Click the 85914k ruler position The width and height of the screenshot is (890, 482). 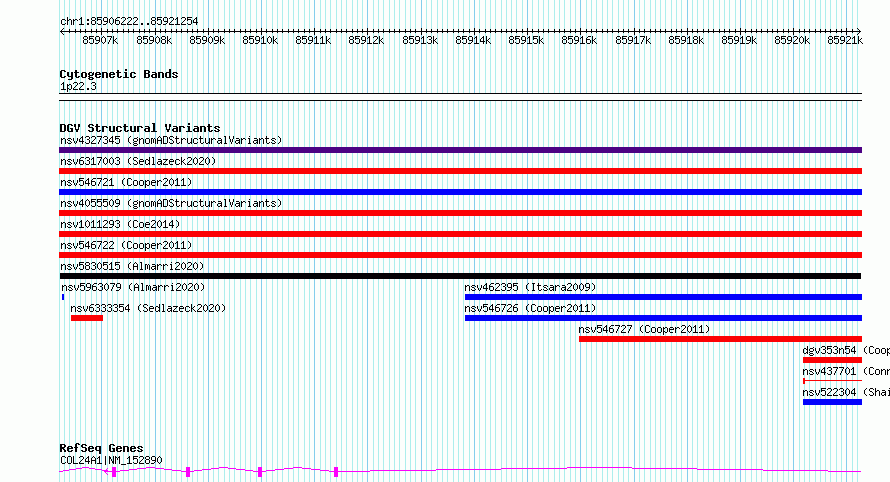(x=473, y=40)
